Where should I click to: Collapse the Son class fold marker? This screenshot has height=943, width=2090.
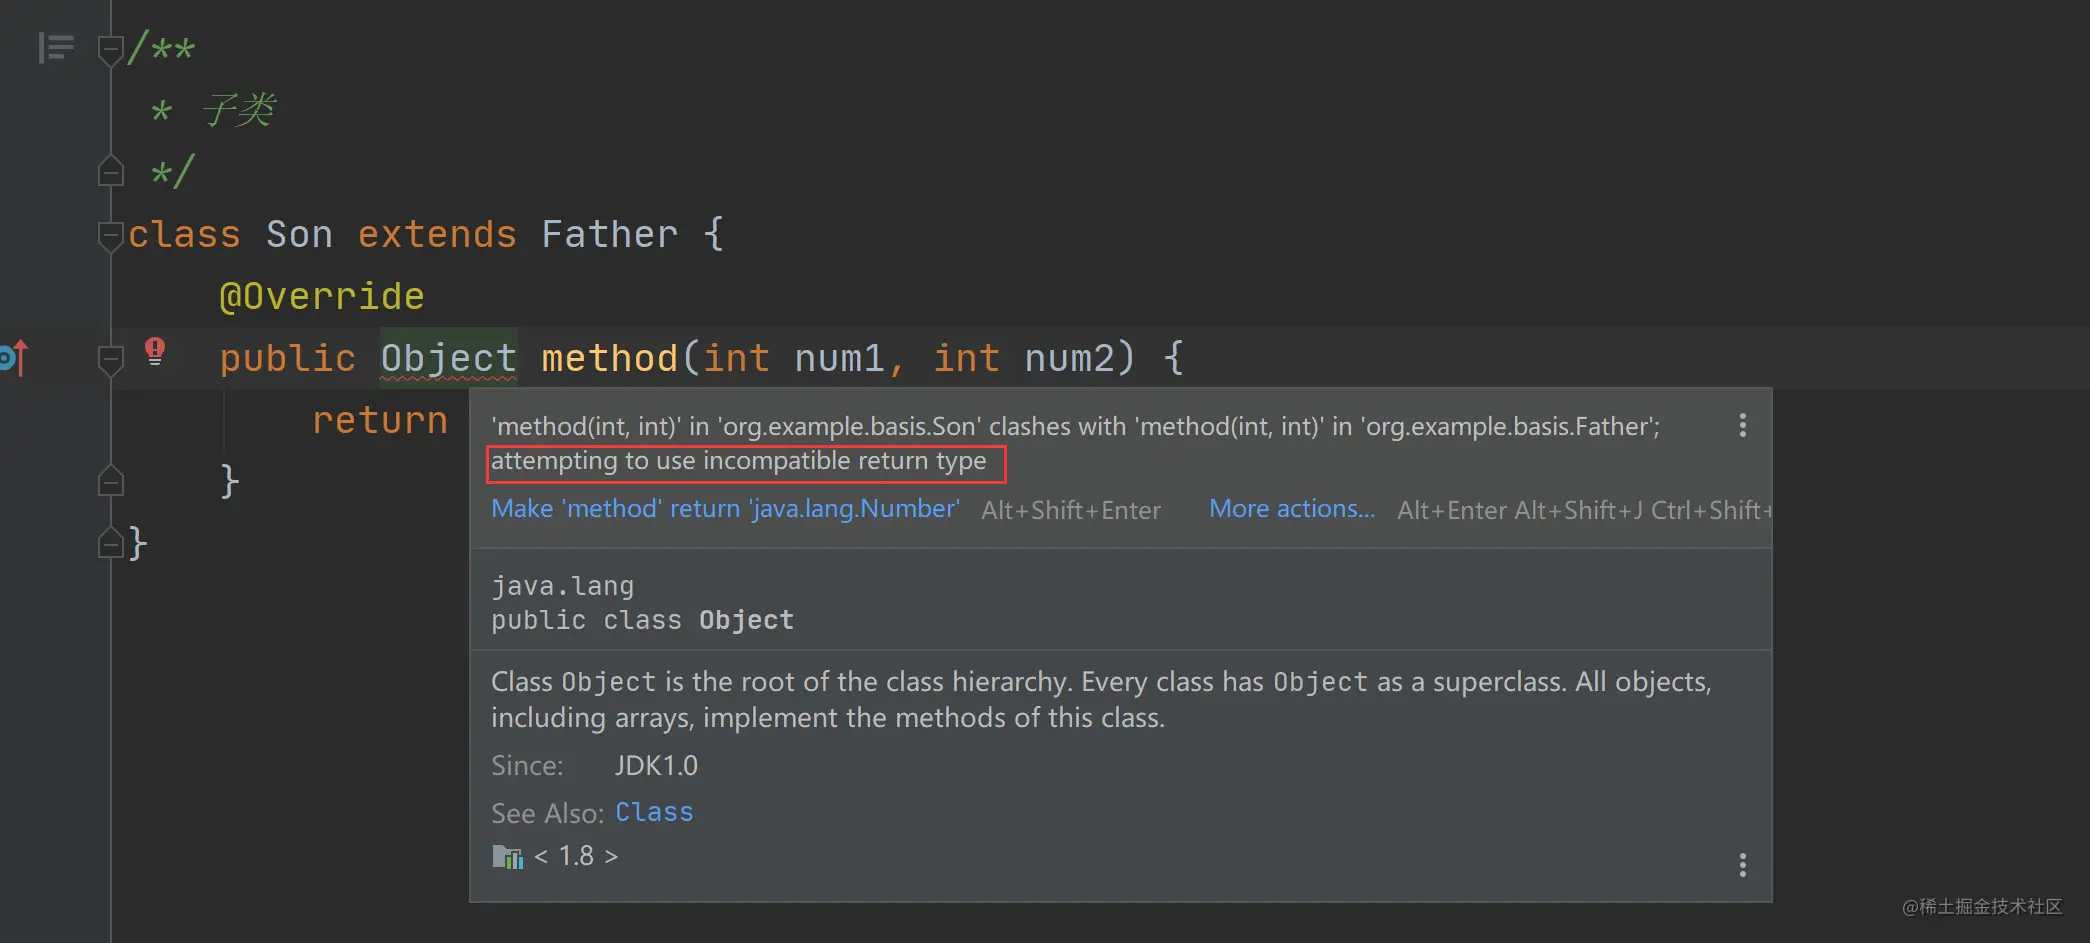(111, 236)
